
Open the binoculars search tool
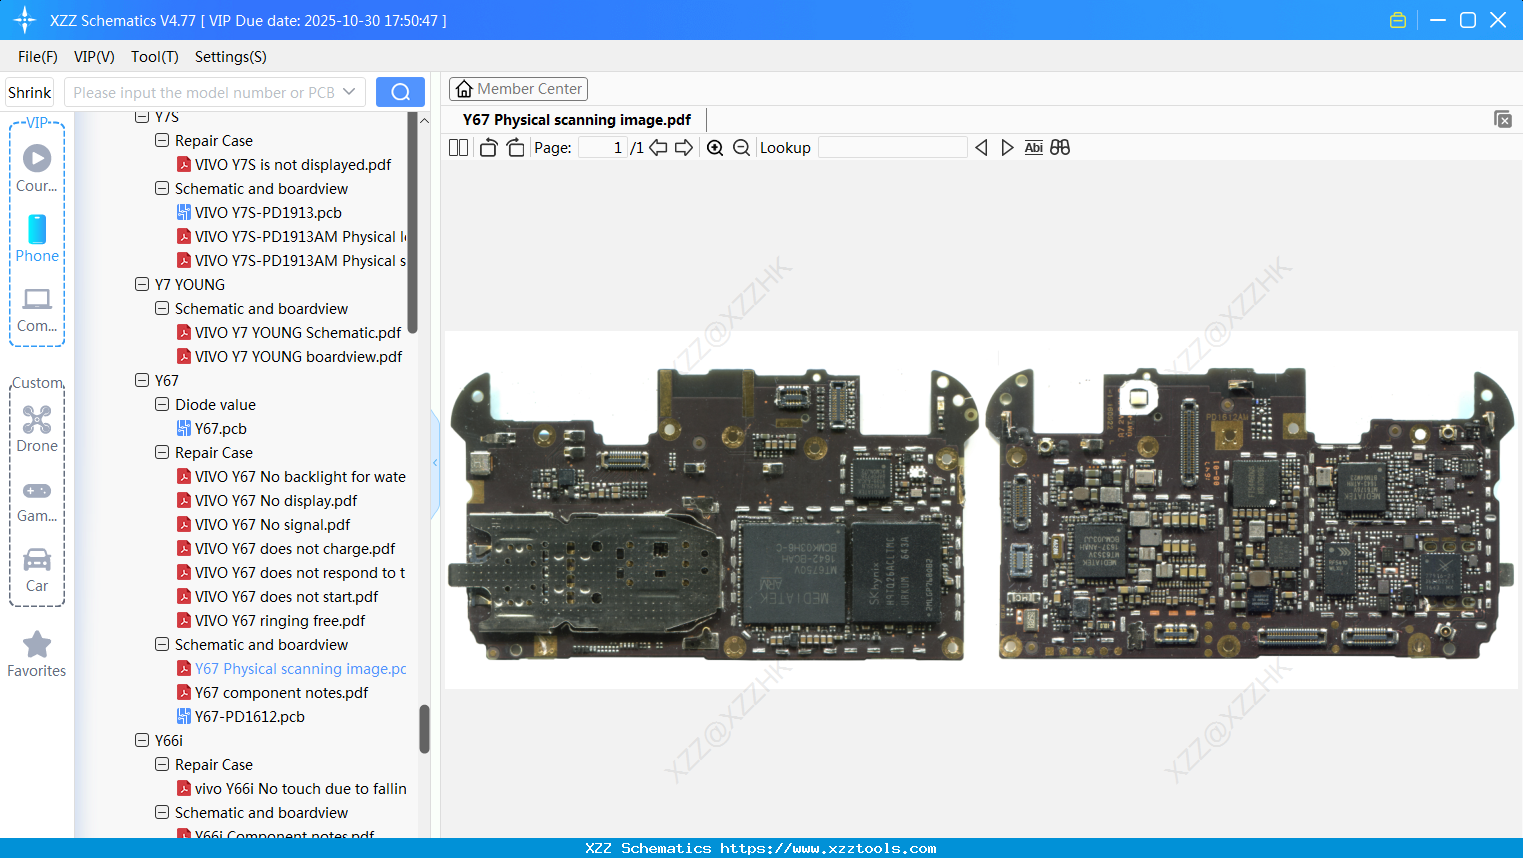point(1060,147)
